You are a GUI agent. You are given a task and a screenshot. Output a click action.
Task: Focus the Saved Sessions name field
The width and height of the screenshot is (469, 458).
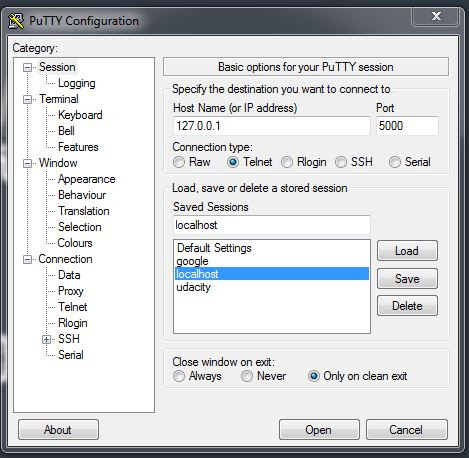pos(272,225)
